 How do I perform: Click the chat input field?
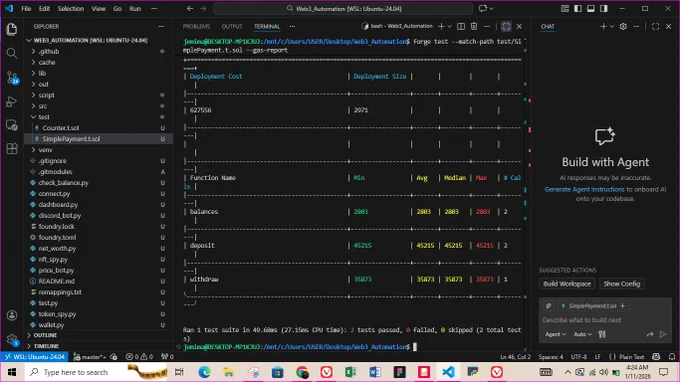(605, 320)
